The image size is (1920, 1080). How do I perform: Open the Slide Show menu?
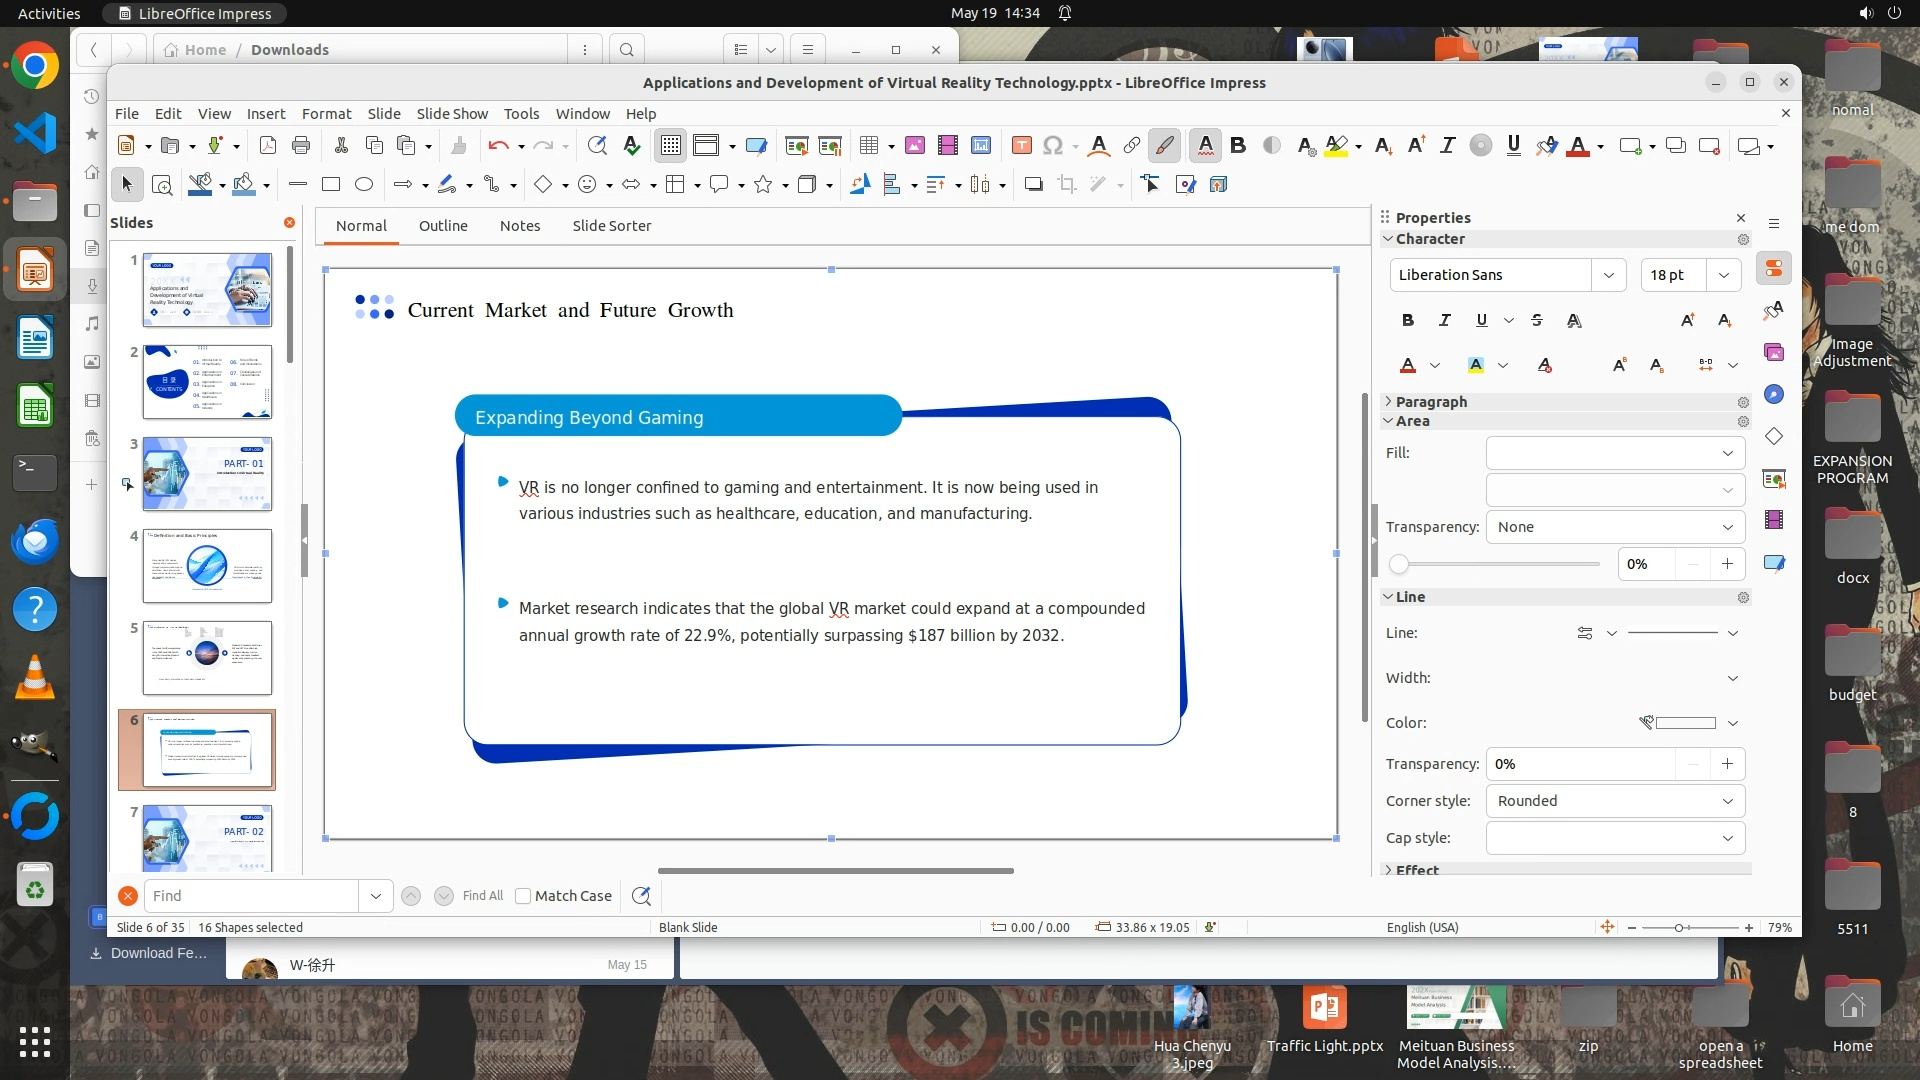tap(452, 113)
